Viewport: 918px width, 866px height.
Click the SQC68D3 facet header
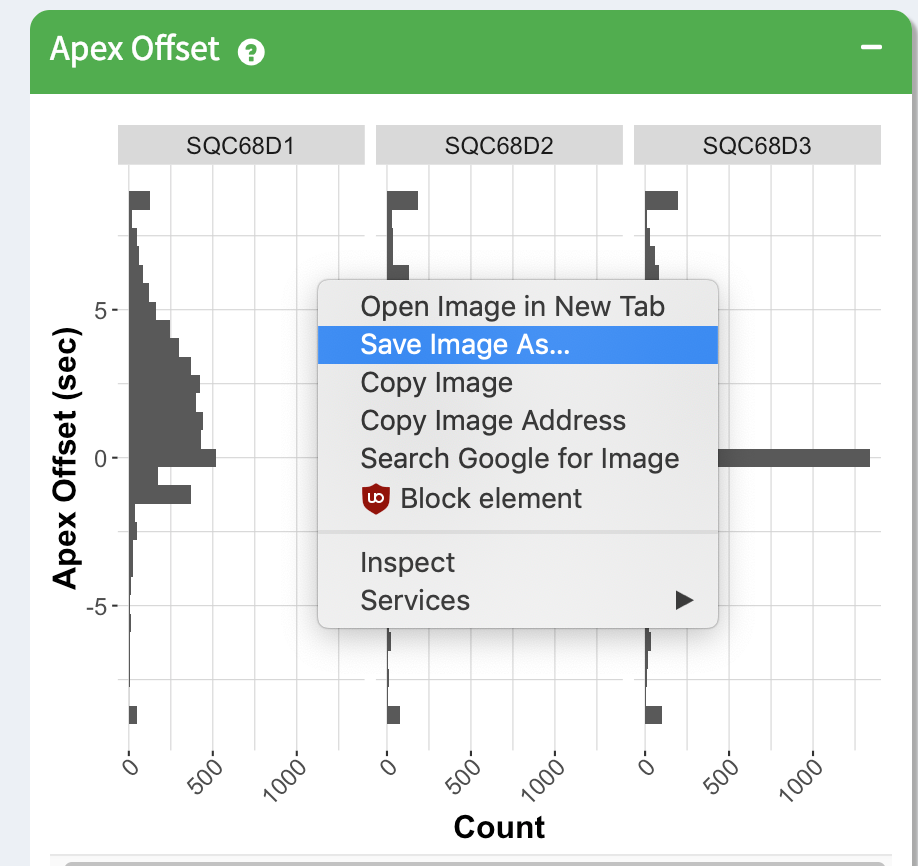[757, 145]
